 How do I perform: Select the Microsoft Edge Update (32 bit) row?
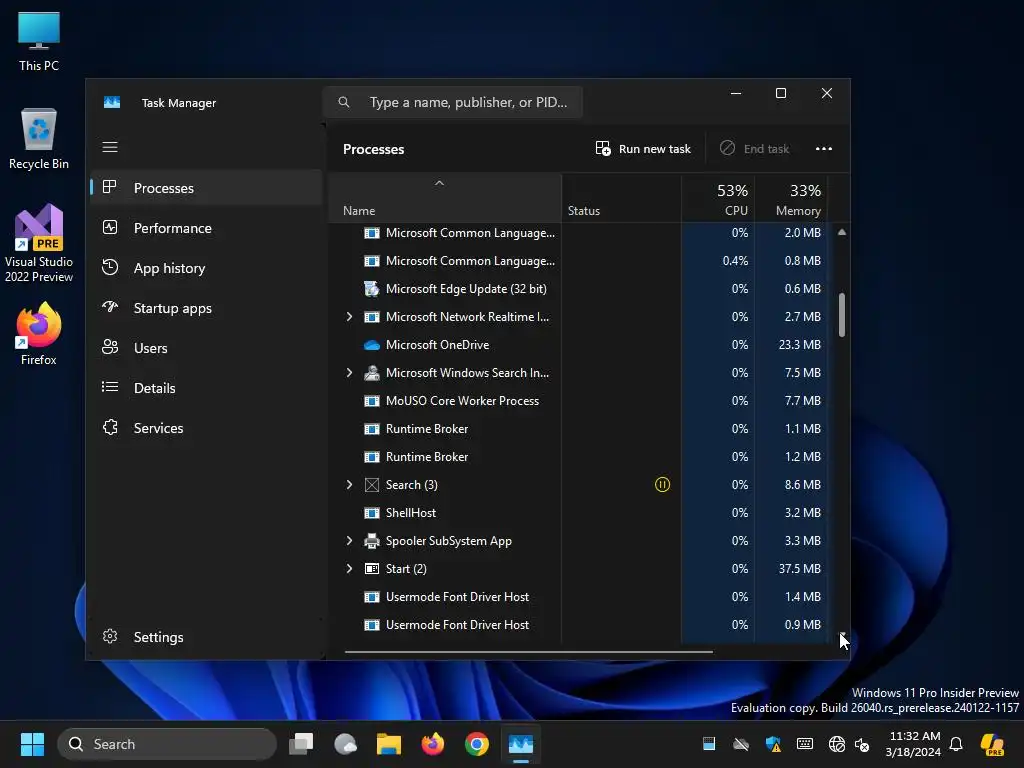click(x=579, y=289)
